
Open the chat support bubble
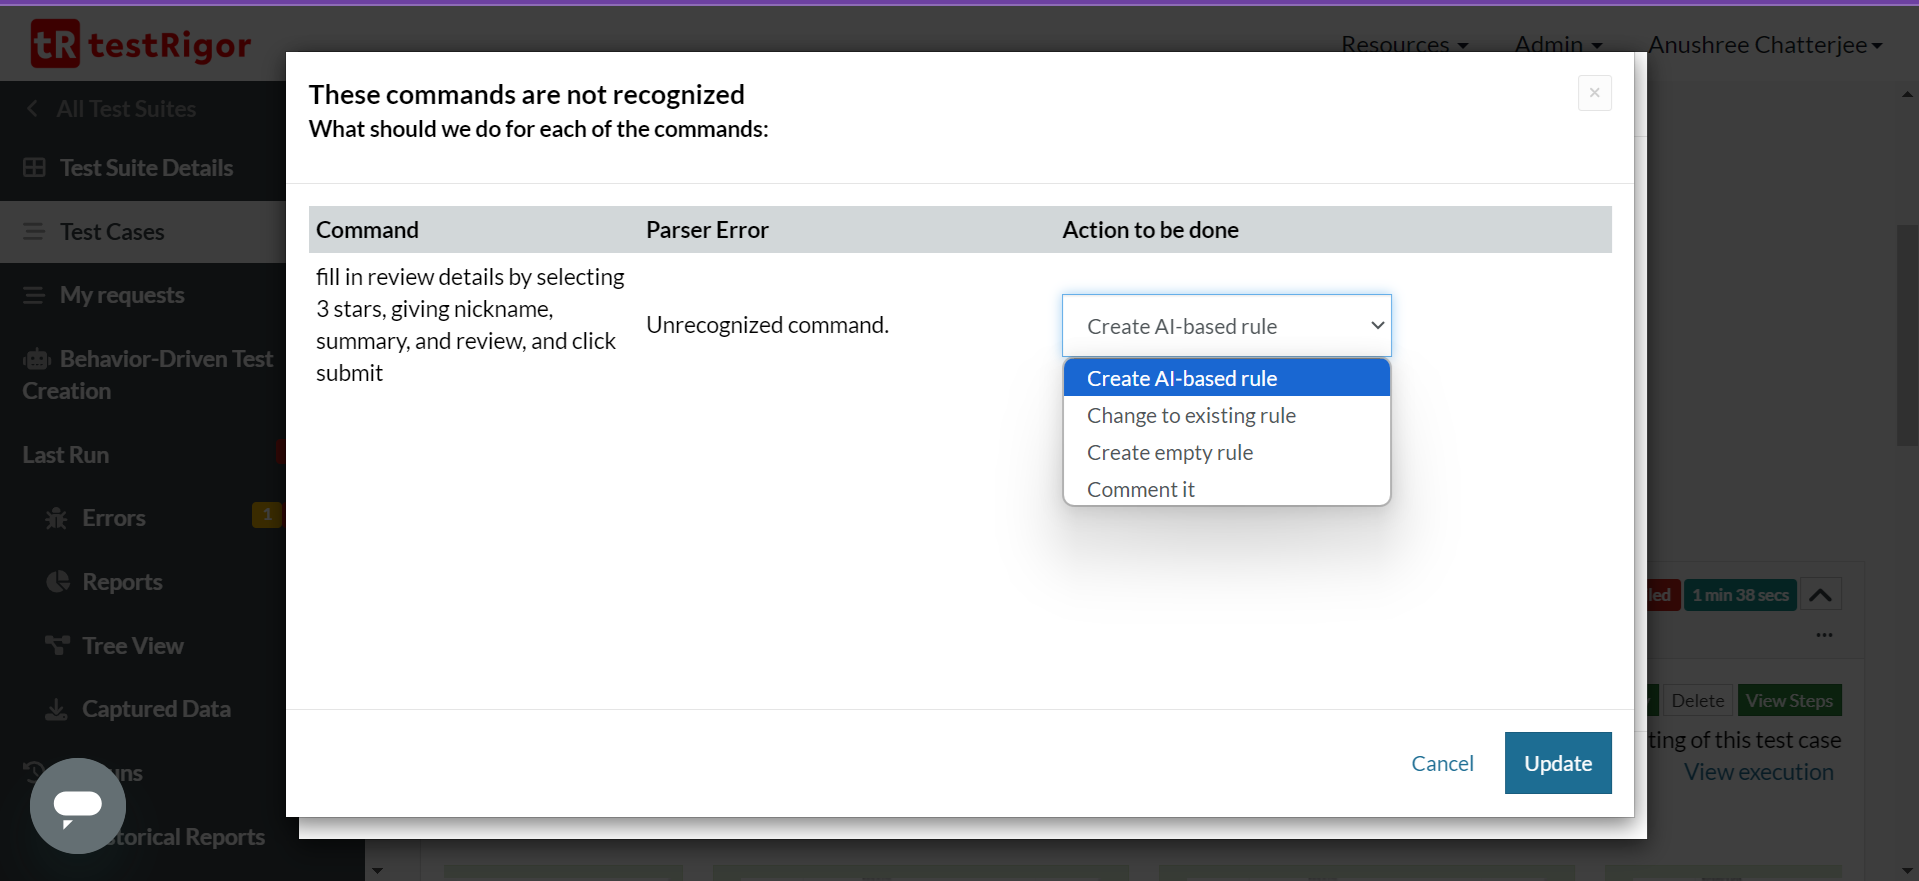78,805
